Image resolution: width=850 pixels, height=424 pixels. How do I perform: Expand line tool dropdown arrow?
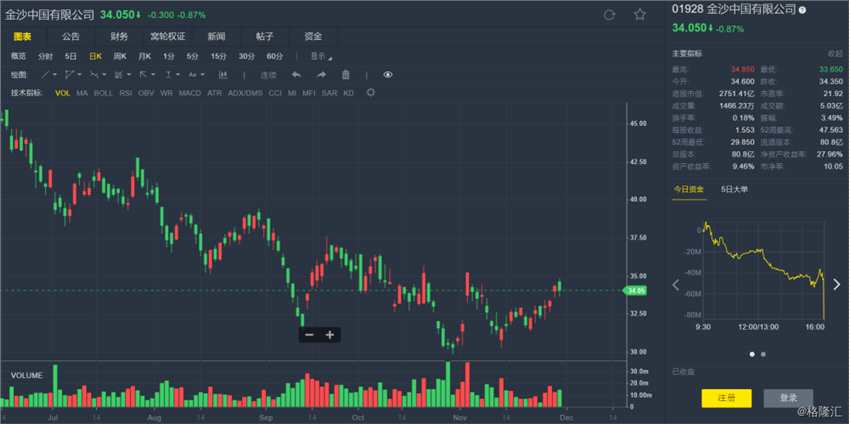tap(55, 75)
